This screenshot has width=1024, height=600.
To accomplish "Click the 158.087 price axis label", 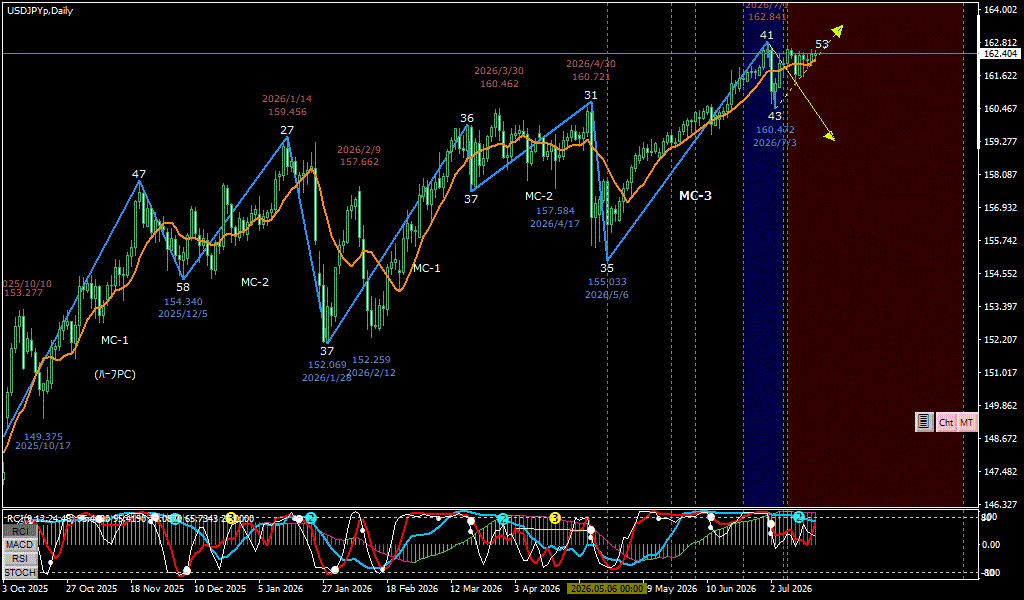I will pos(1000,174).
